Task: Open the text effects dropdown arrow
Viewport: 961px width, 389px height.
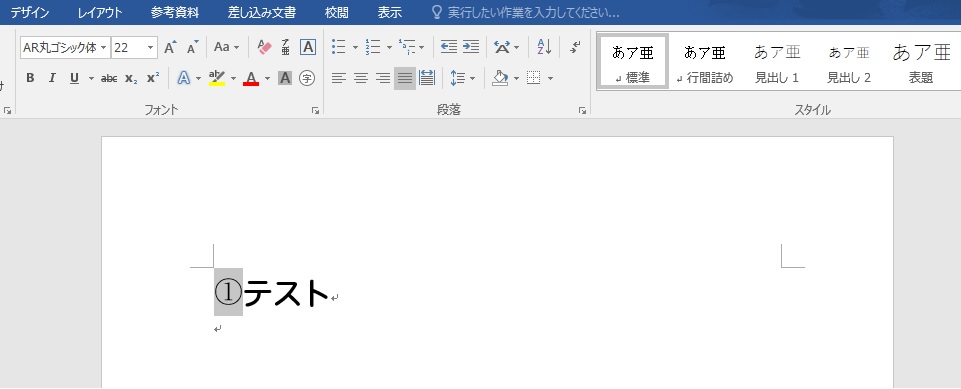Action: click(x=198, y=78)
